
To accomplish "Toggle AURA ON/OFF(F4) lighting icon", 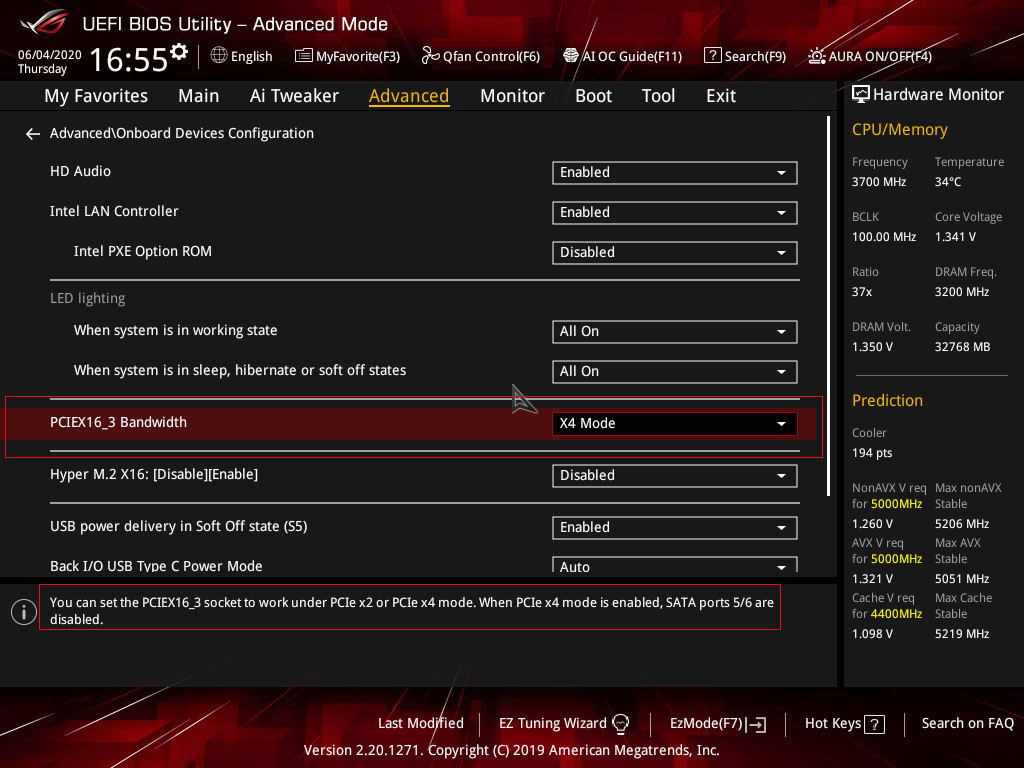I will click(x=817, y=56).
